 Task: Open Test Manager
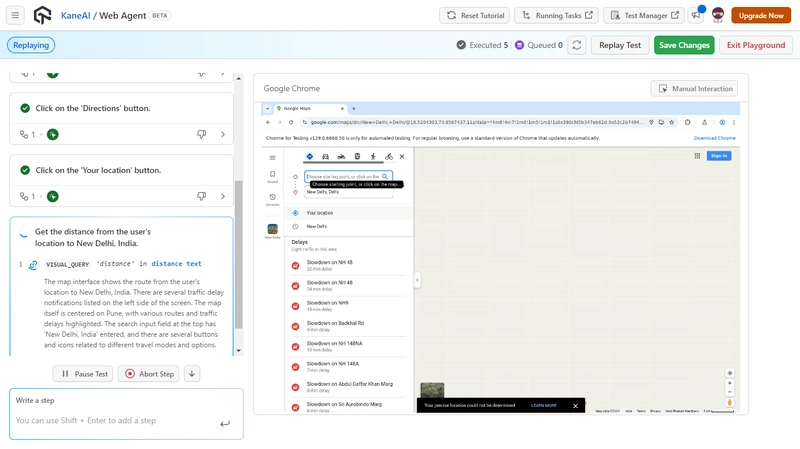pos(645,15)
